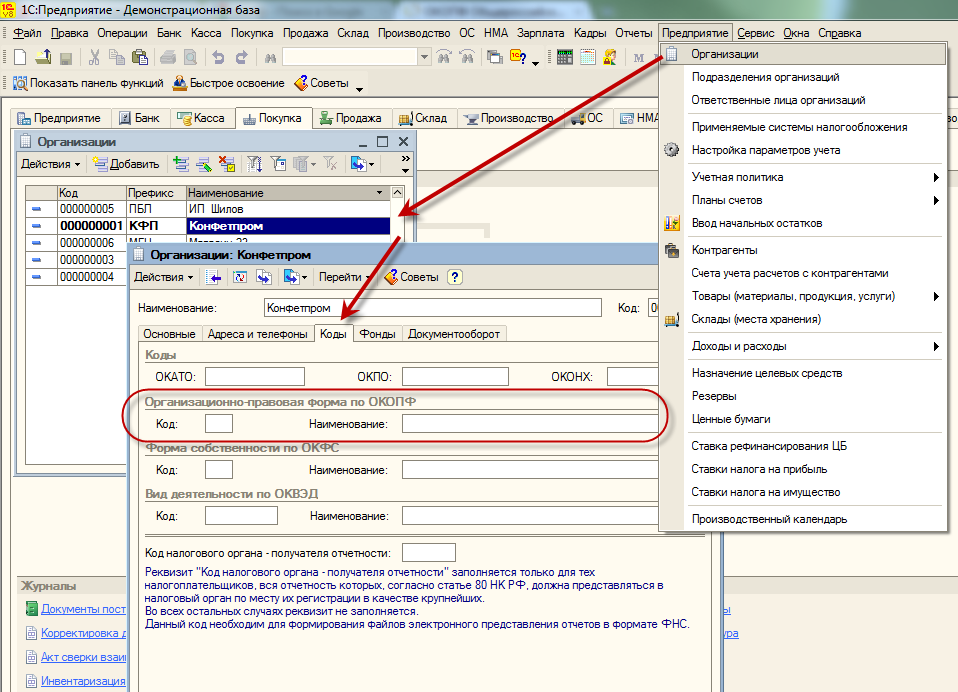Switch to Адреса и телефоны tab

[257, 334]
